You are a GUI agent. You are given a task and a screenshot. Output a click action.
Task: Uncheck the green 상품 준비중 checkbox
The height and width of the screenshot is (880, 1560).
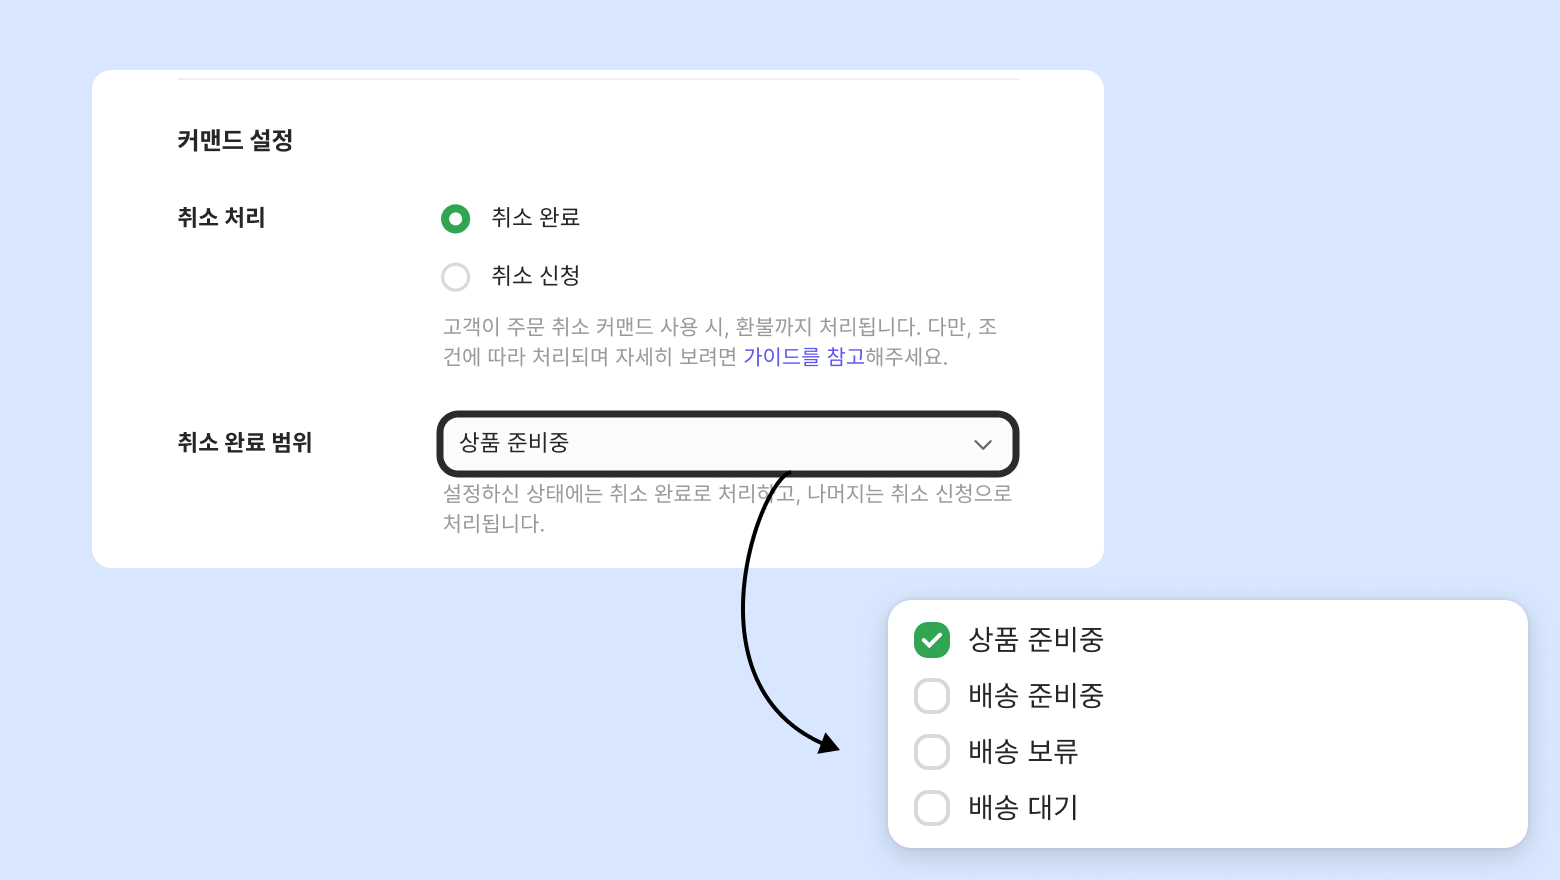932,640
